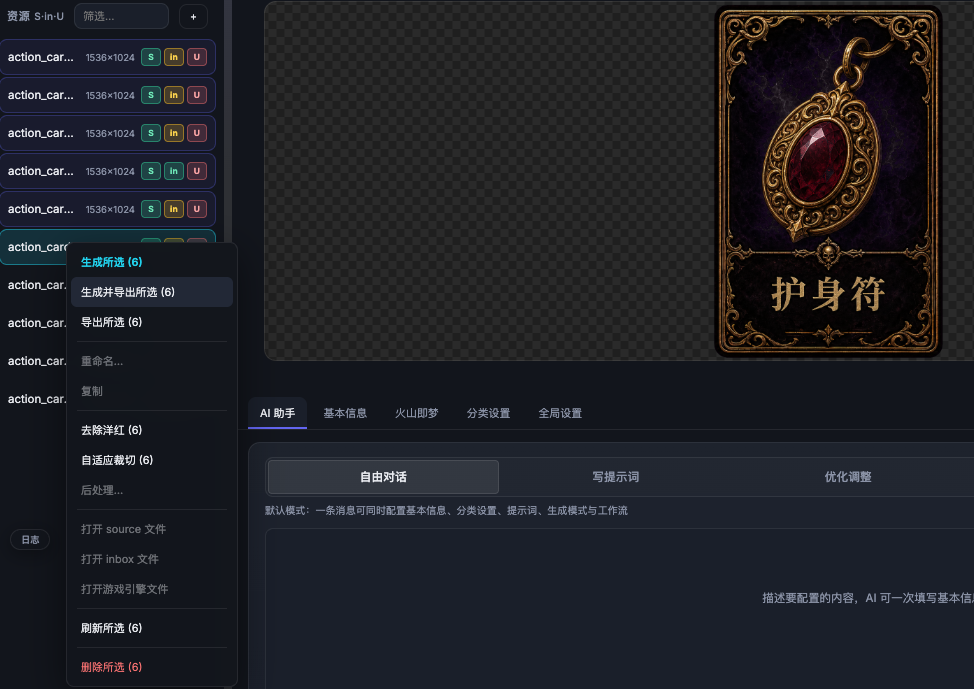Choose 生成并导出所选 (6) in the context menu

tap(152, 292)
